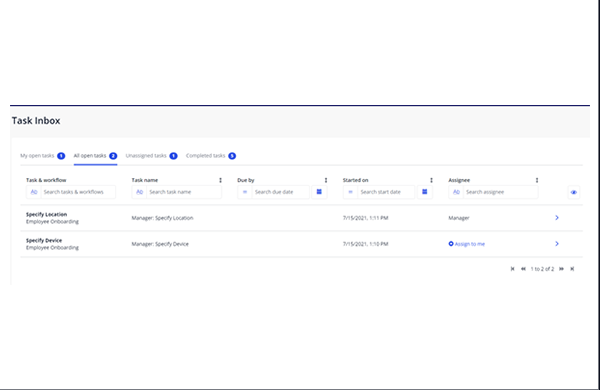Screen dimensions: 600x390
Task: Open text filter operator for Task & workflow
Action: point(34,192)
